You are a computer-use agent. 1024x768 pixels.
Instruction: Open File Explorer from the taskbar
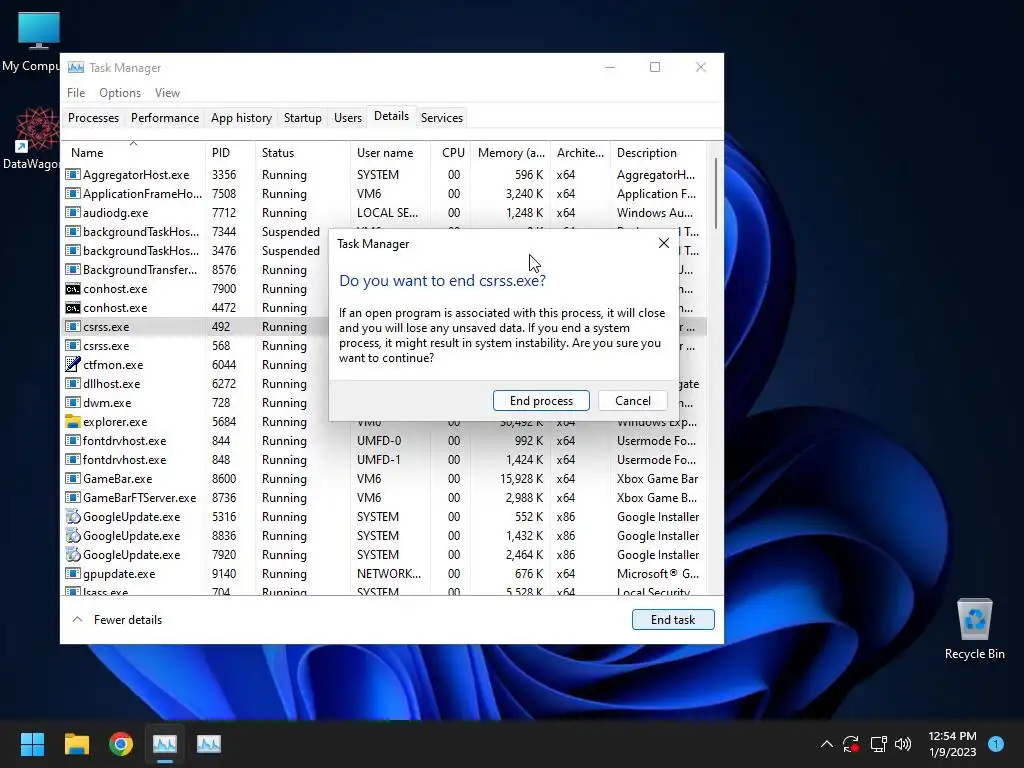click(x=76, y=744)
